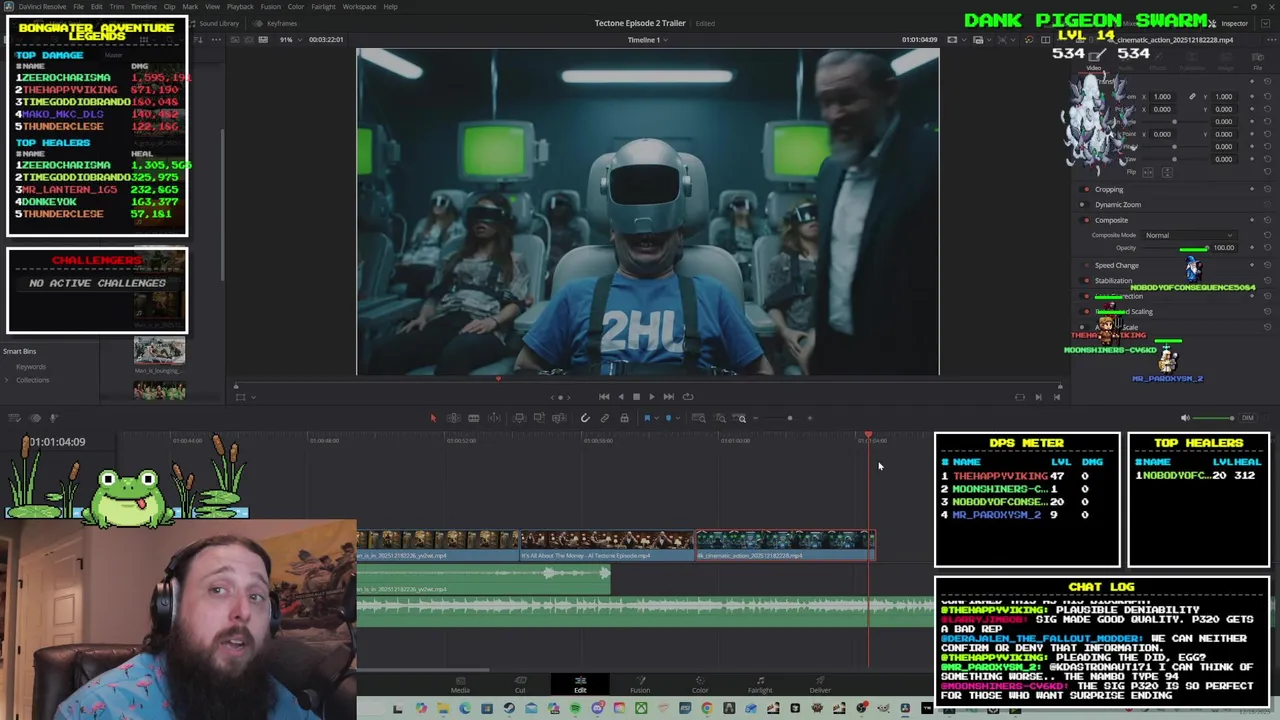Toggle the Stabilization enable switch
Screen dimensions: 1280x720
[x=1085, y=281]
